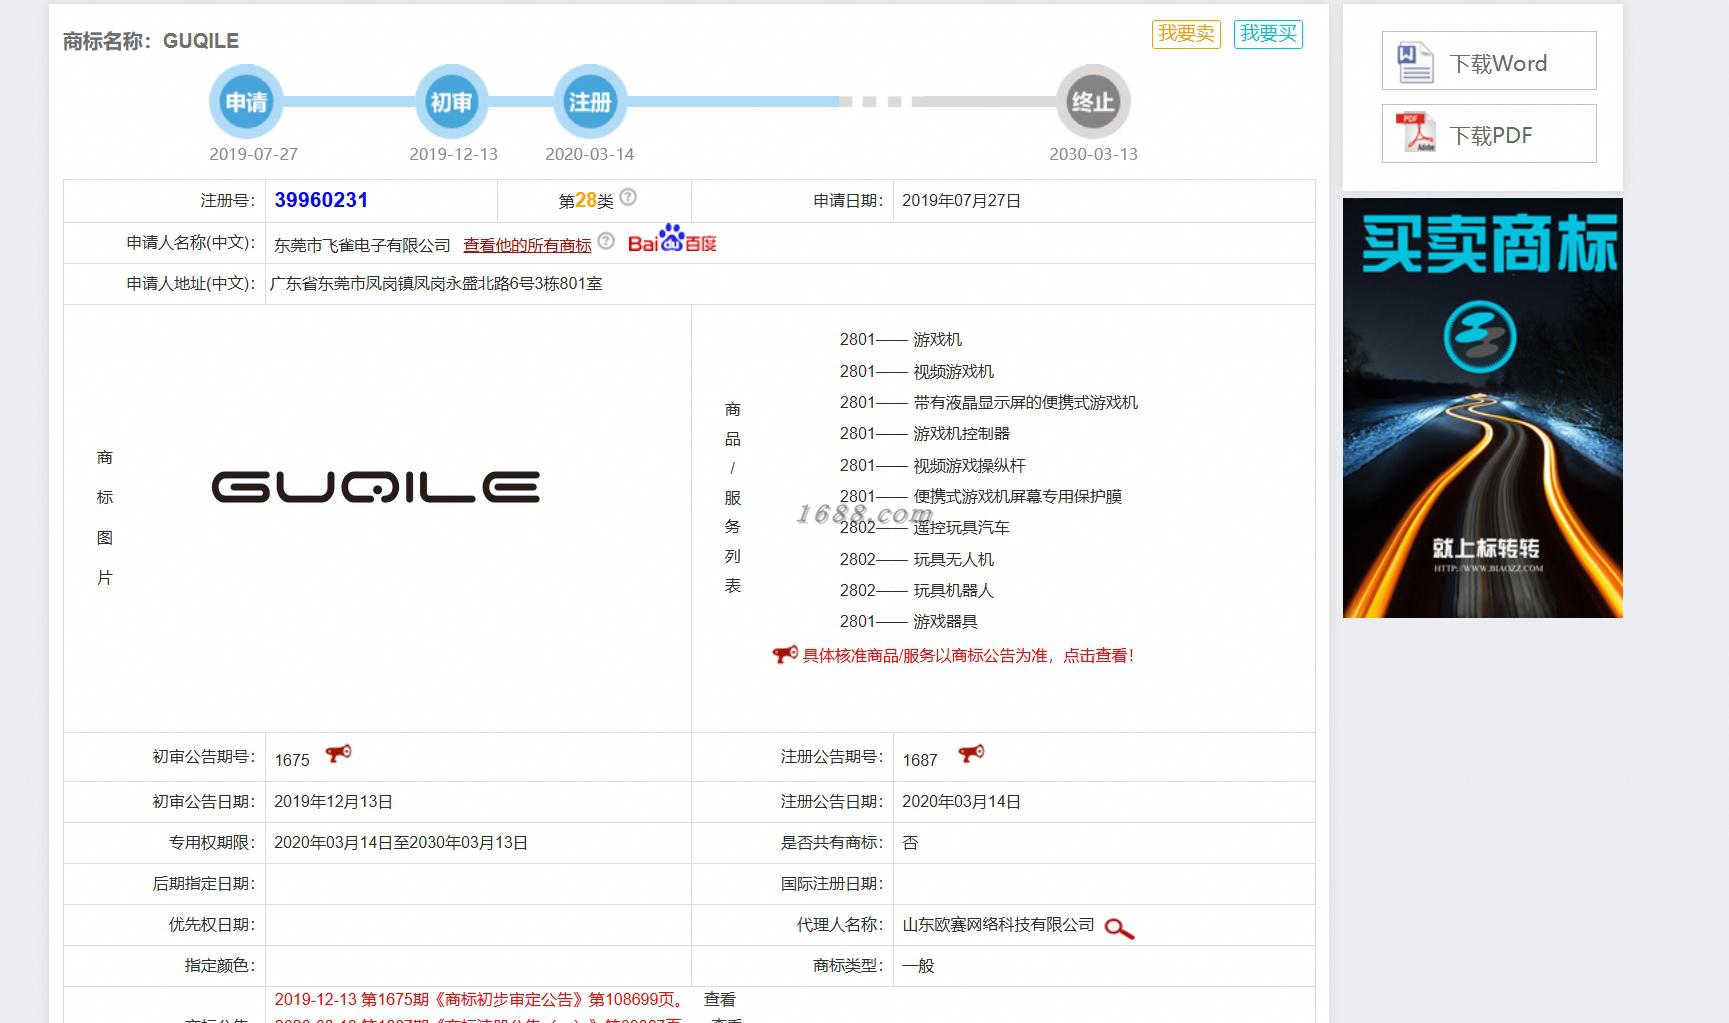Viewport: 1729px width, 1023px height.
Task: Click the help icon after 查看他的所有商标
Action: [x=606, y=241]
